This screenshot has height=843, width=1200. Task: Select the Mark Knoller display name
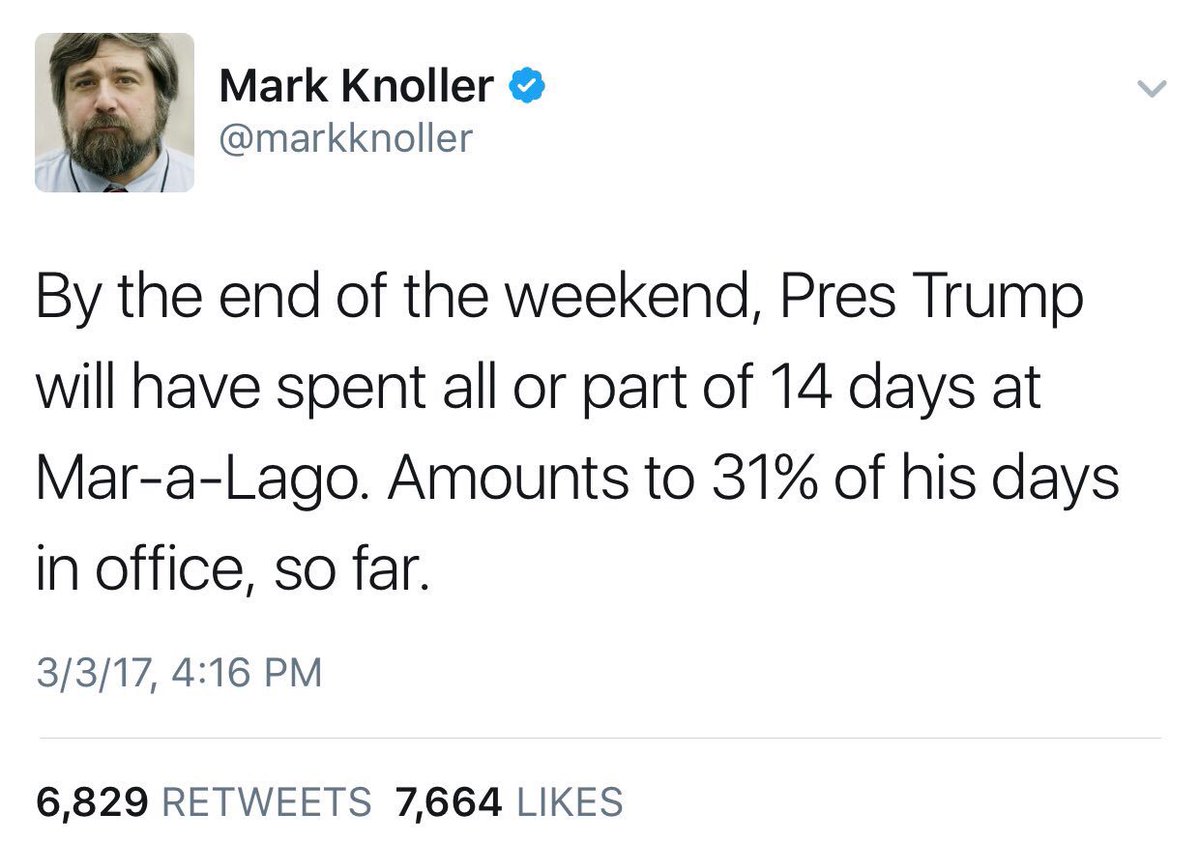[357, 88]
